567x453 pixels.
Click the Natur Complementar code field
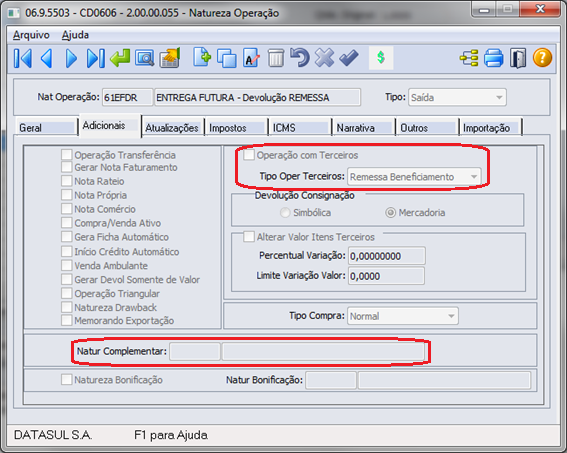pos(195,351)
